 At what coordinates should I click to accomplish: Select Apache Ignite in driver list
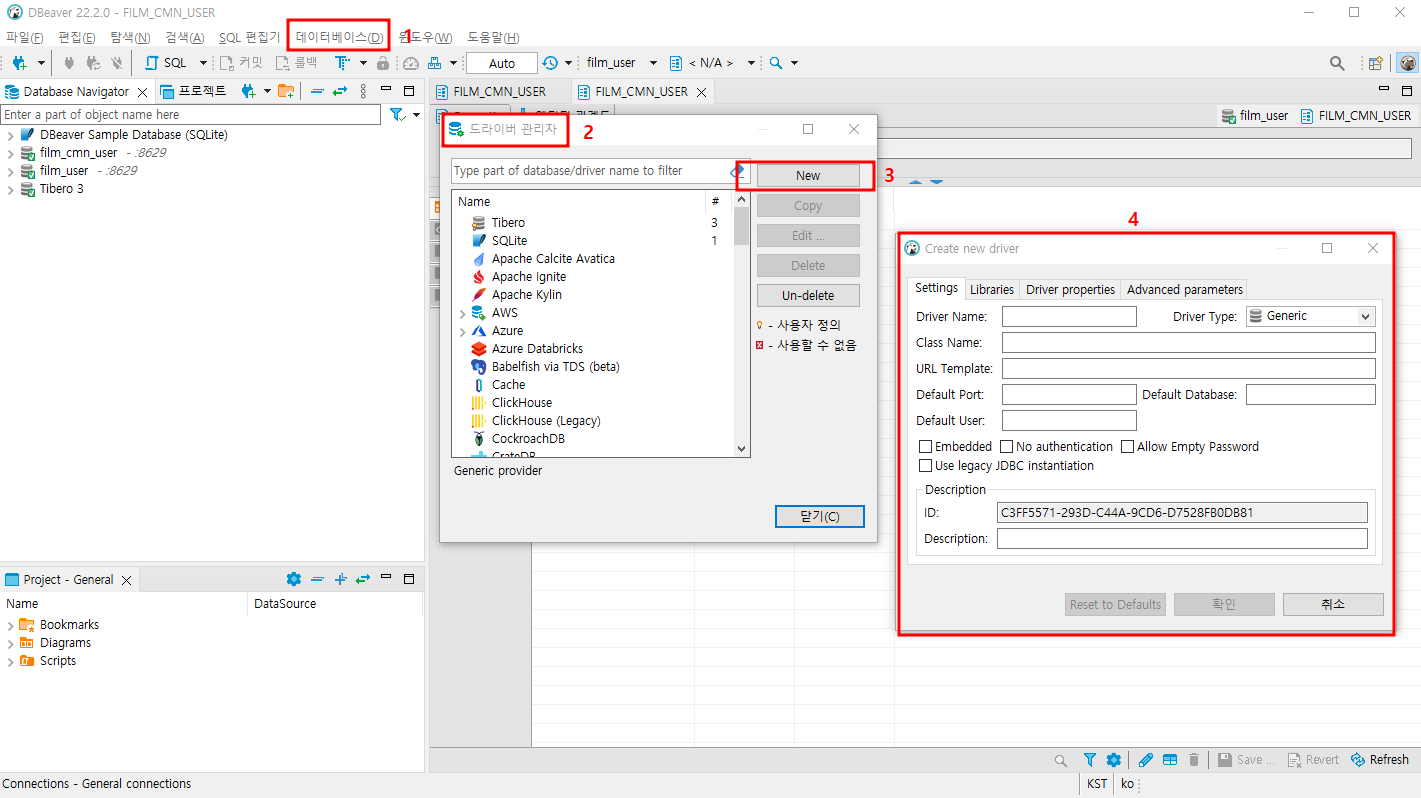pos(528,277)
